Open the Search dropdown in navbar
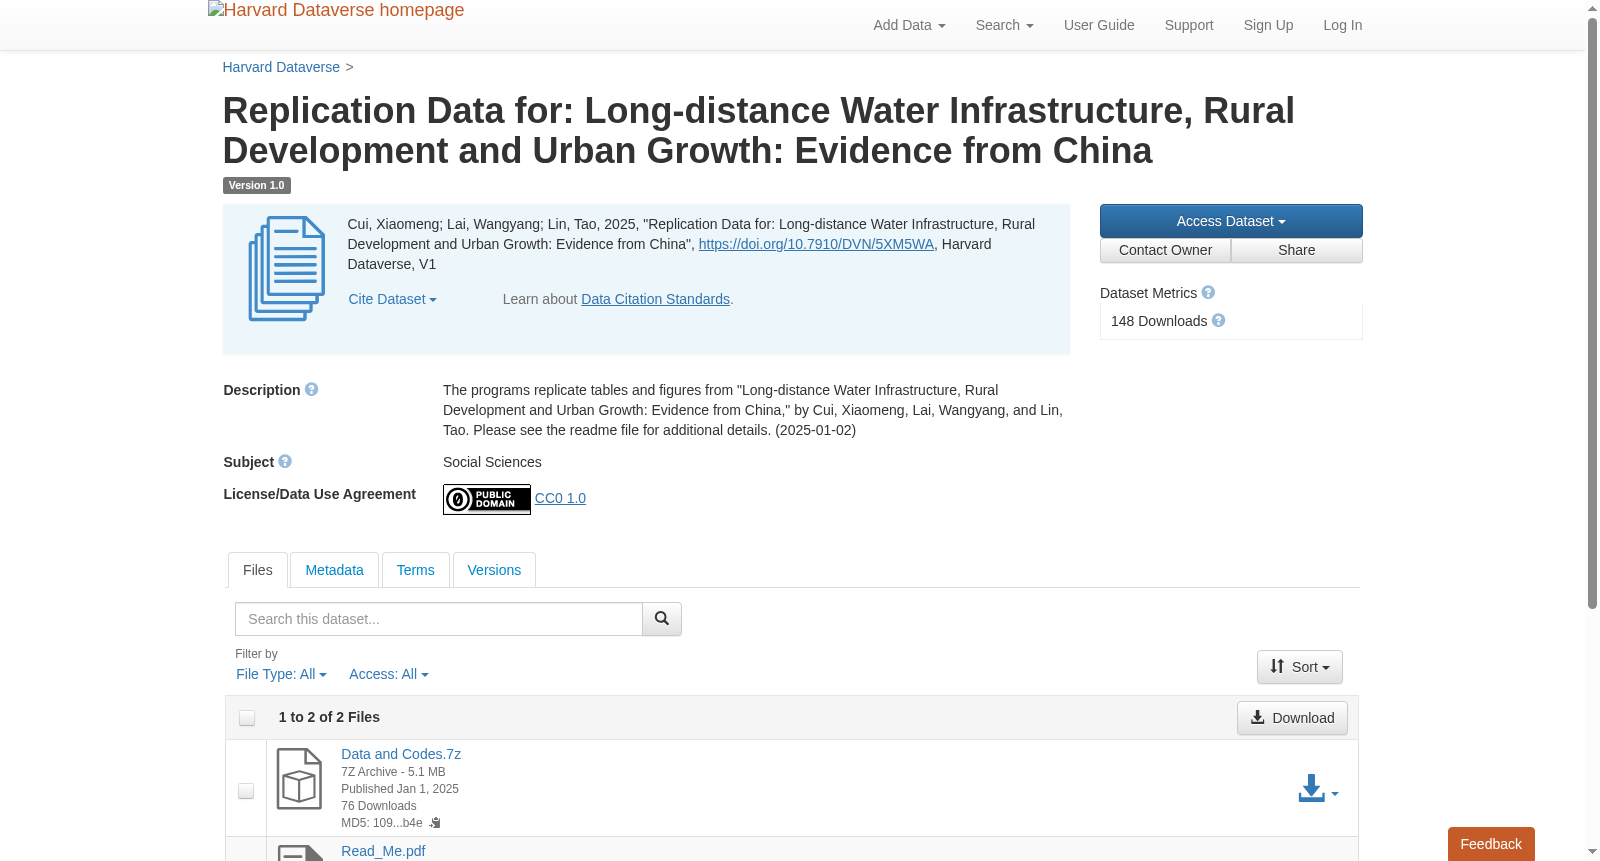Viewport: 1600px width, 861px height. pyautogui.click(x=1004, y=25)
